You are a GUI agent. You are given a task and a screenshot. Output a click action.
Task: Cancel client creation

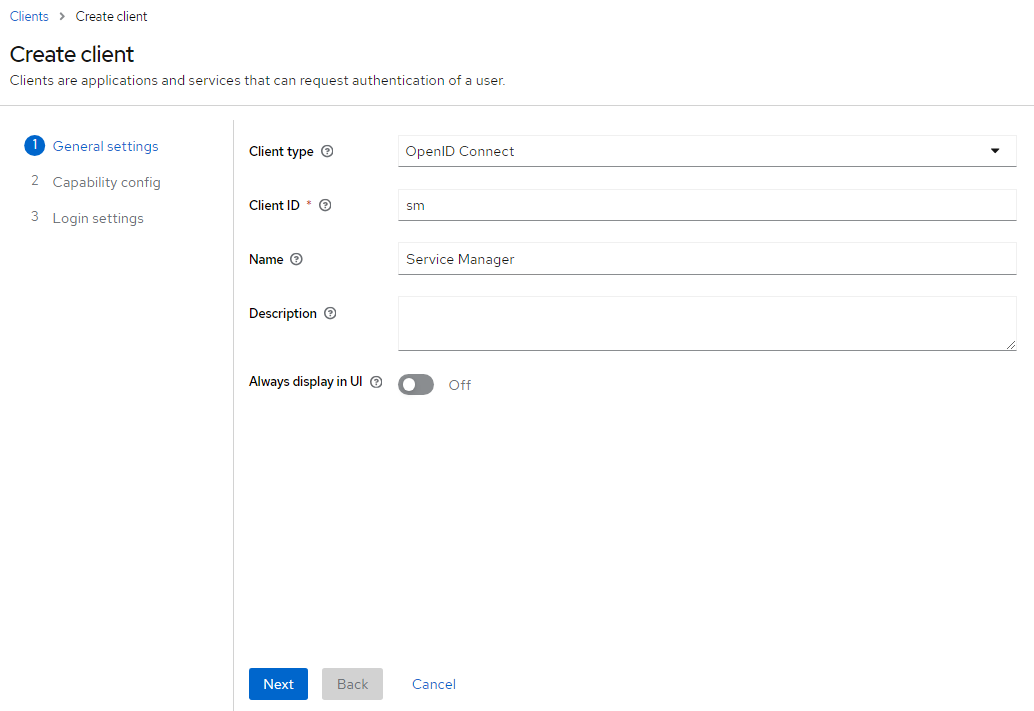433,684
